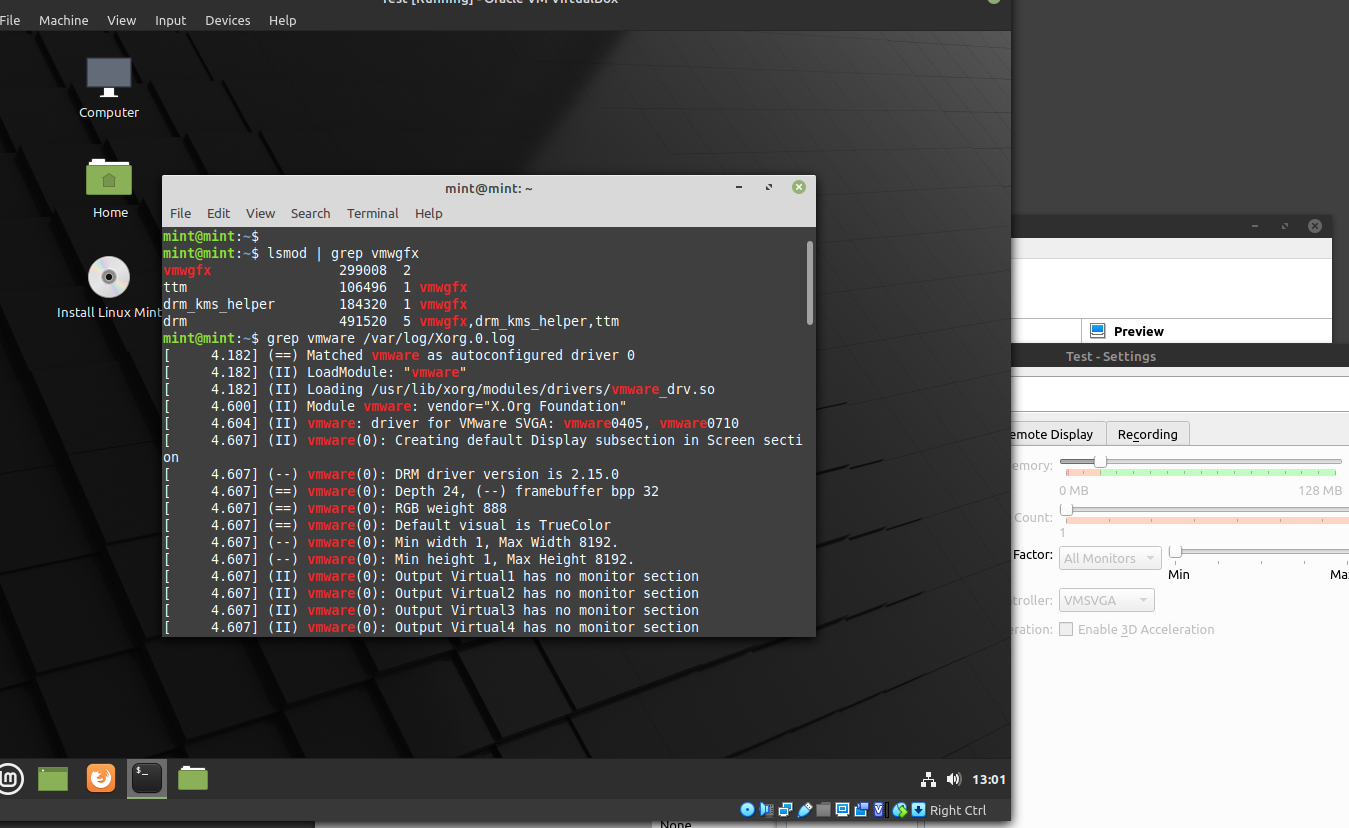1349x828 pixels.
Task: Click the Preview monitor icon in VirtualBox Manager
Action: click(1097, 331)
